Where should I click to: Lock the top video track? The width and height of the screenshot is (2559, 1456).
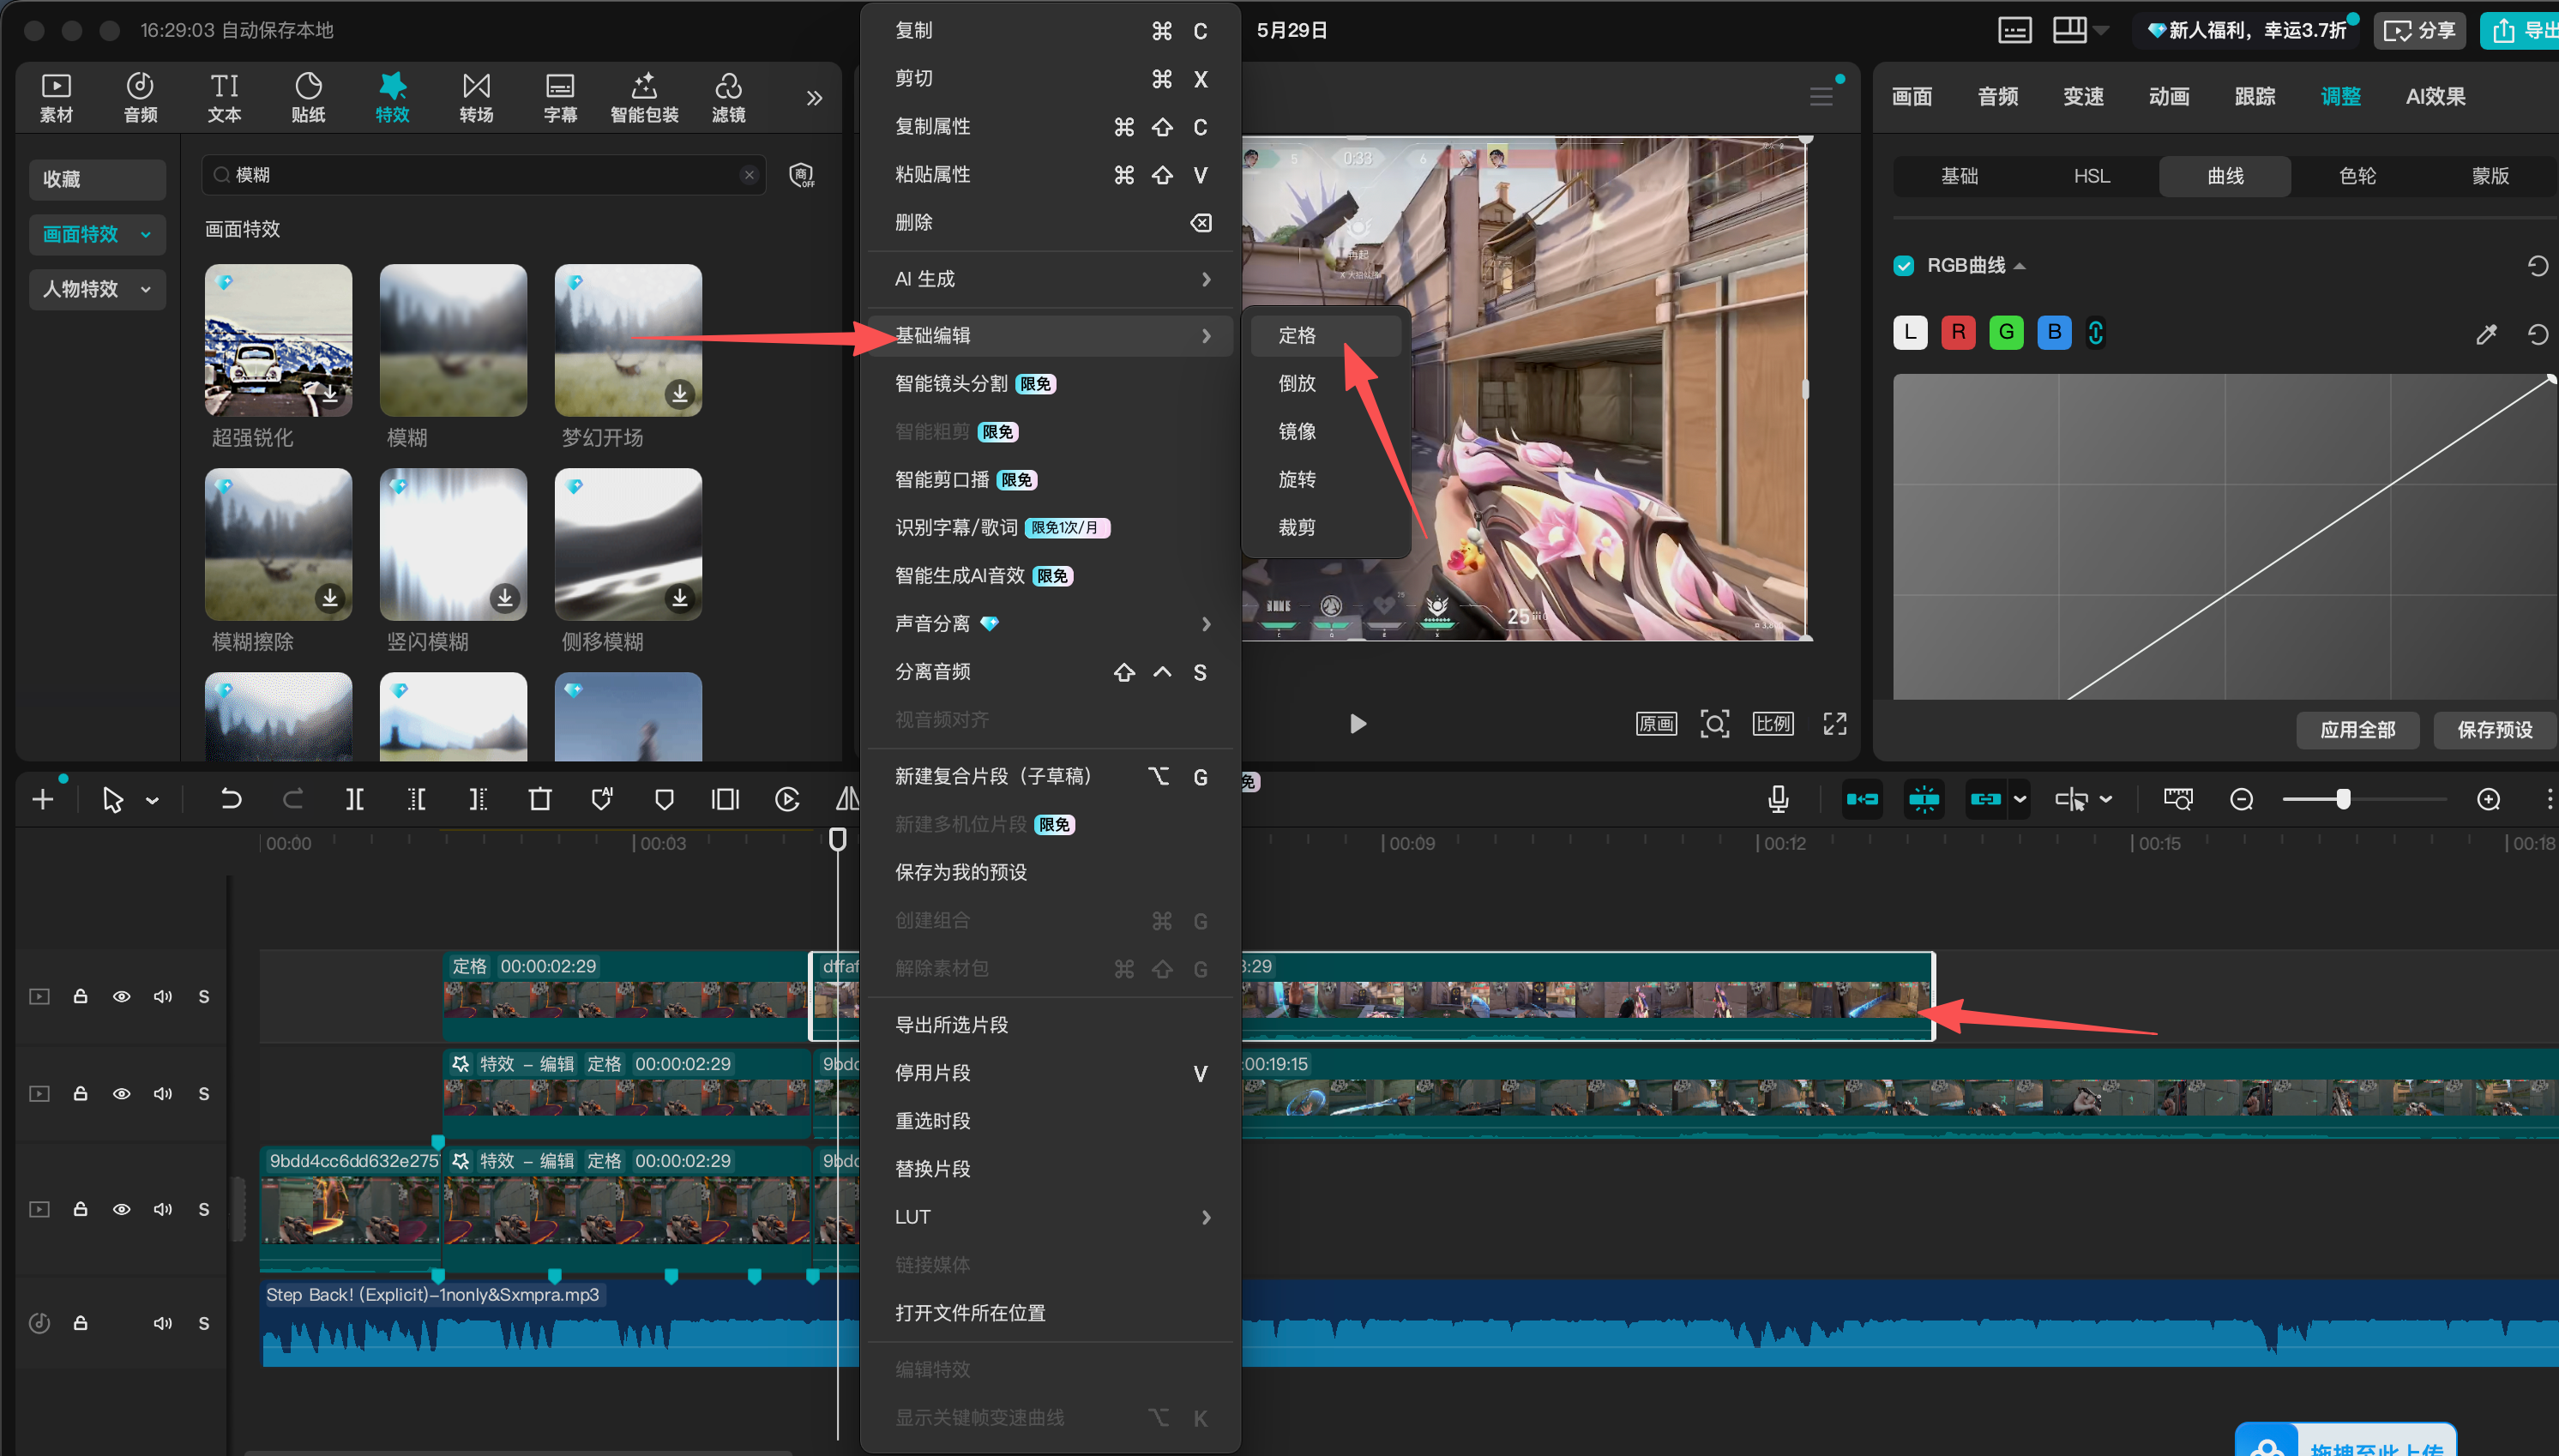[80, 996]
